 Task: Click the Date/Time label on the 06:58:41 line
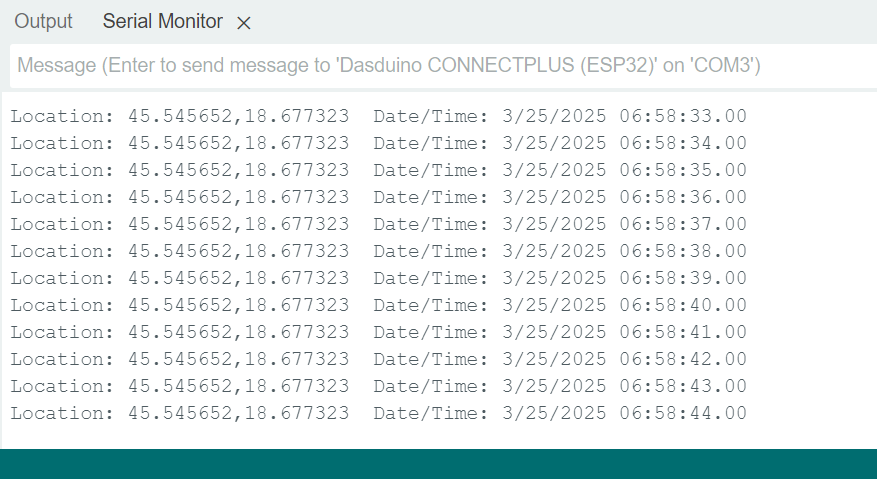431,332
